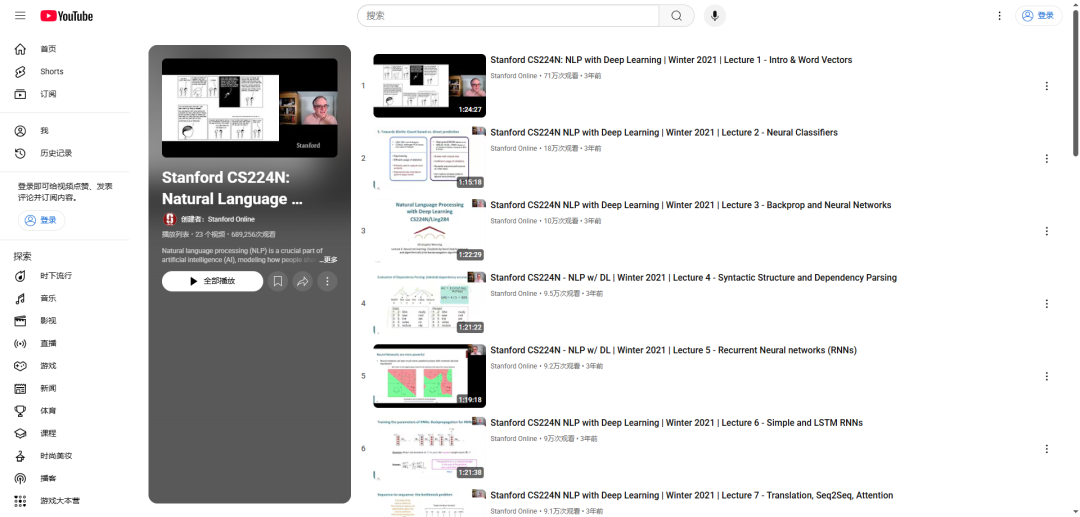
Task: Open Lecture 2 Neural Classifiers title
Action: 664,132
